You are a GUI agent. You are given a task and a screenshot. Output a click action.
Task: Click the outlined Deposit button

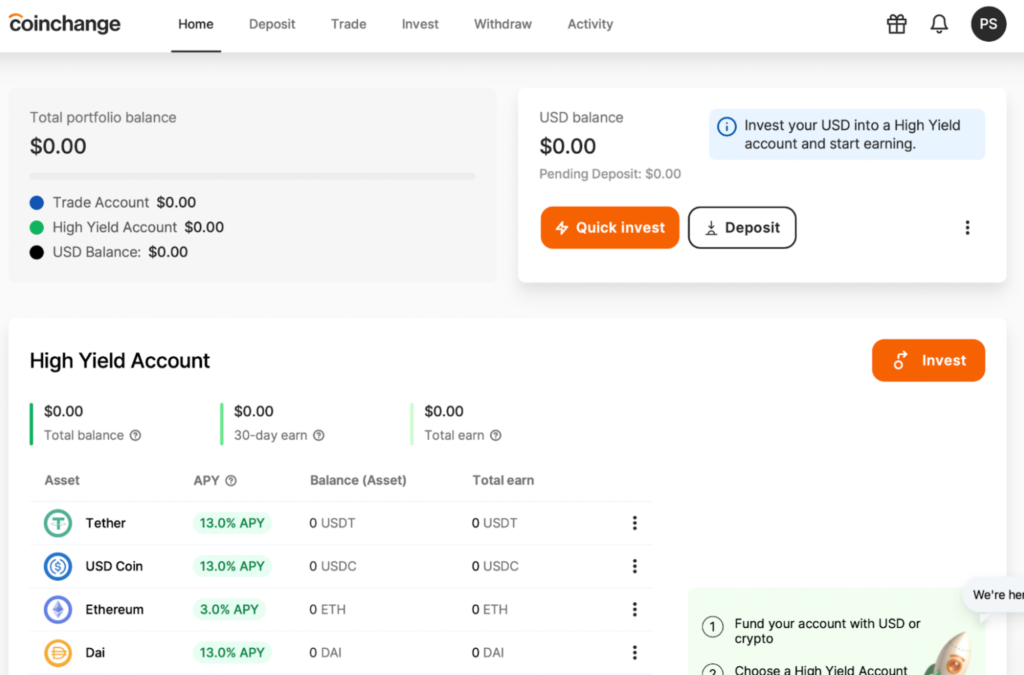click(x=742, y=228)
